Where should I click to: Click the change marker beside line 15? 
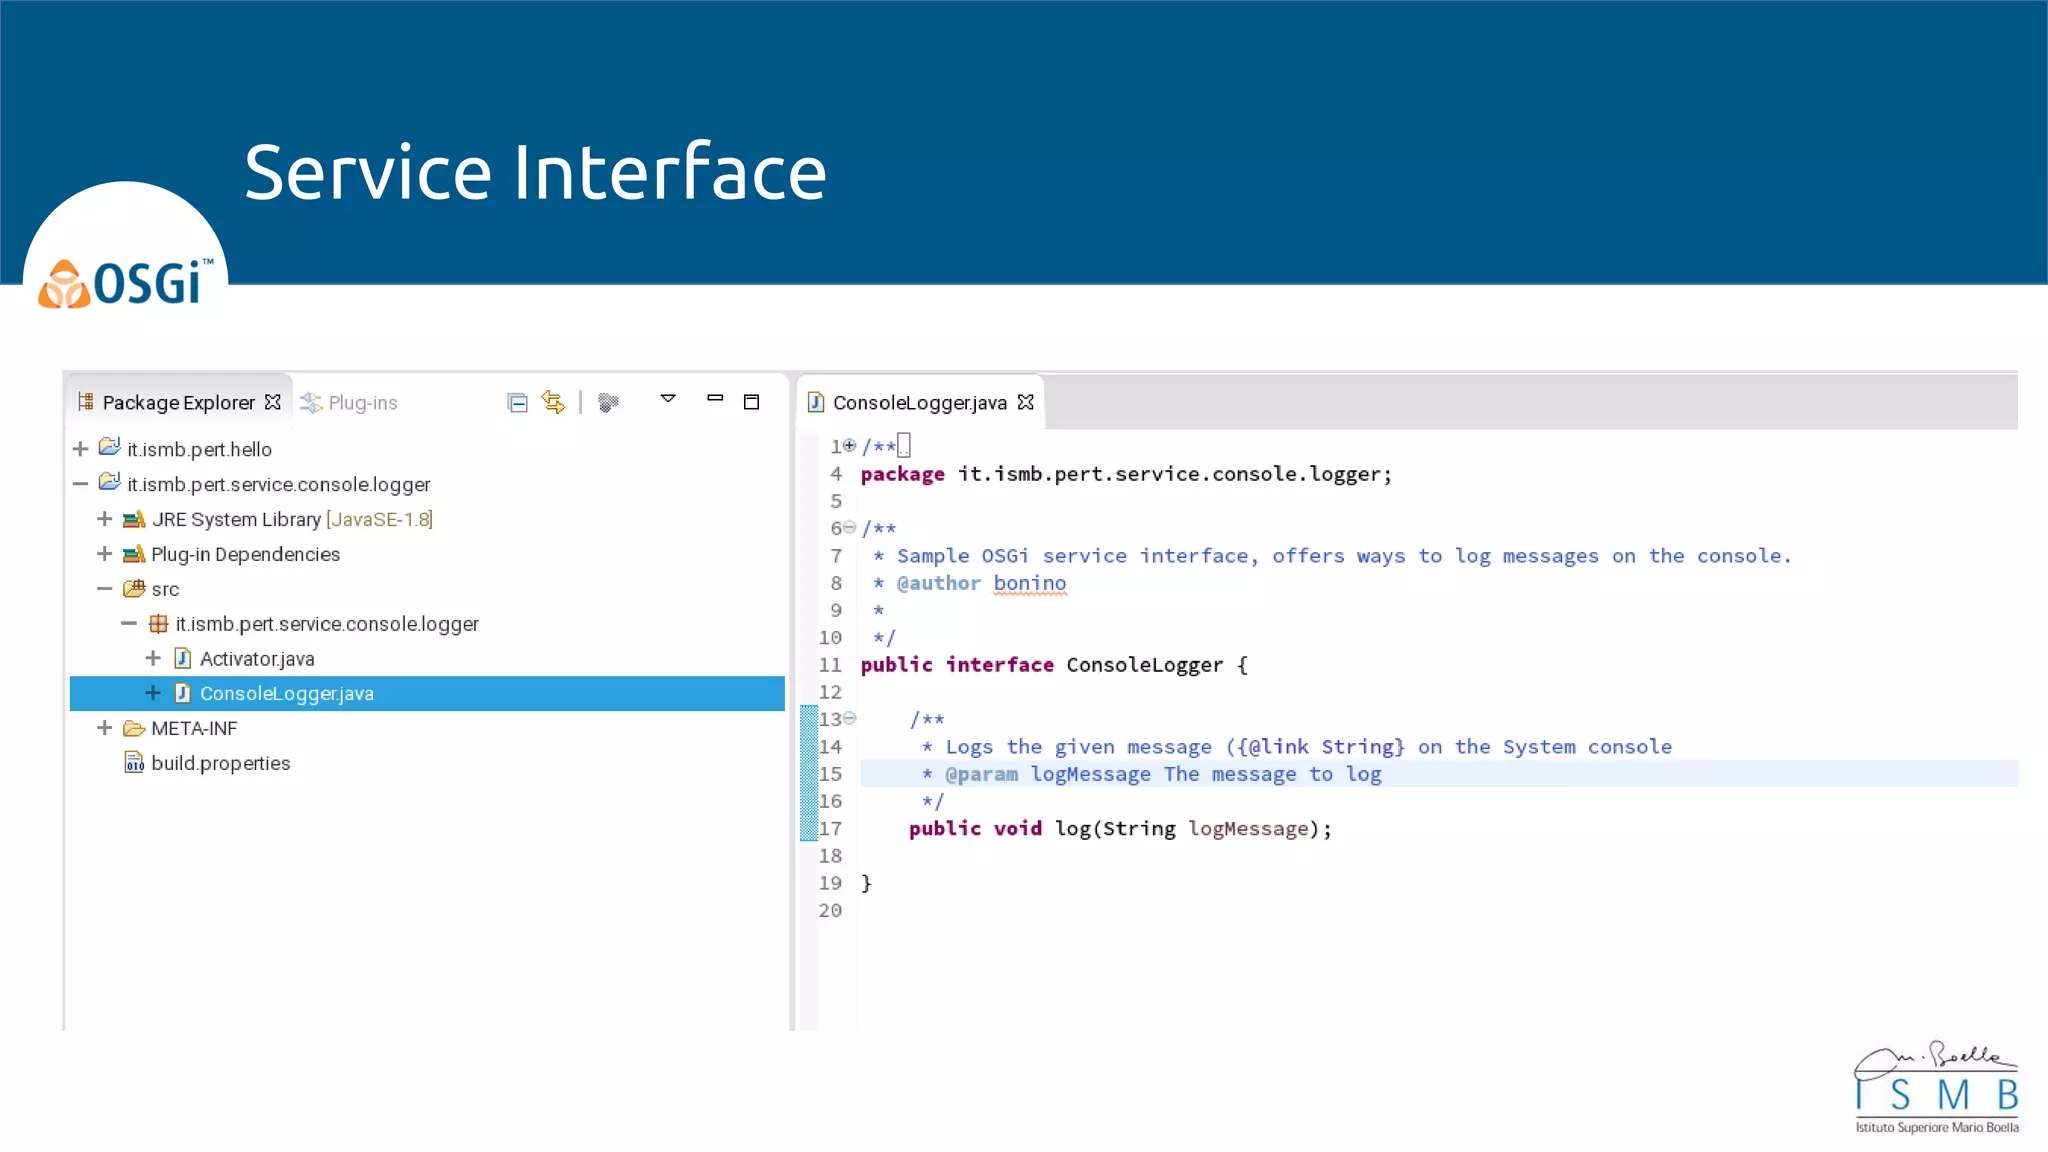pos(809,774)
